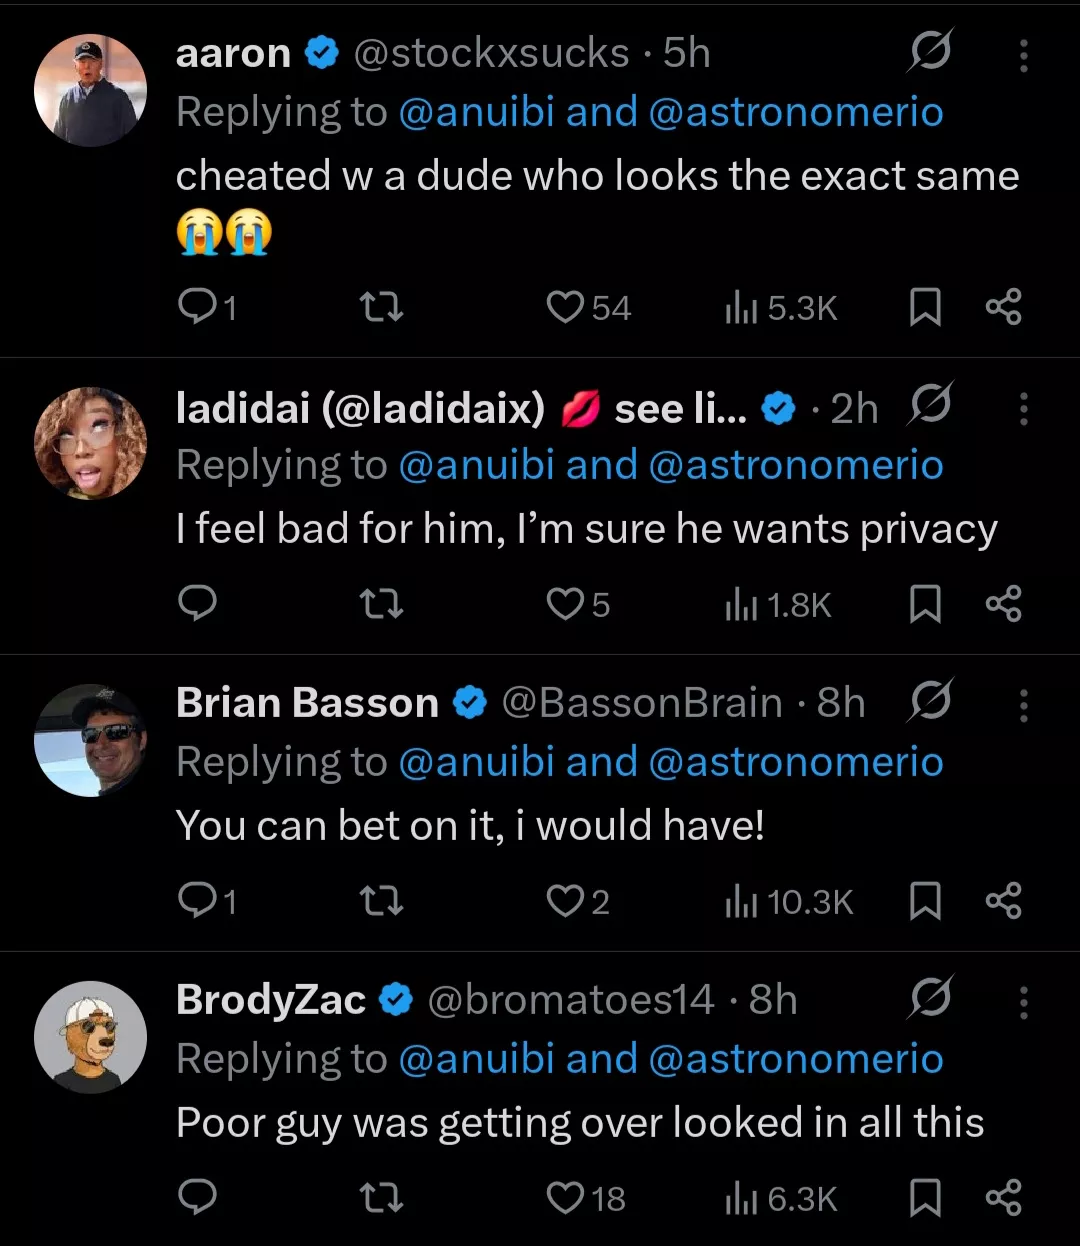Open more options on Brian Basson's tweet
The width and height of the screenshot is (1080, 1246).
(1023, 705)
